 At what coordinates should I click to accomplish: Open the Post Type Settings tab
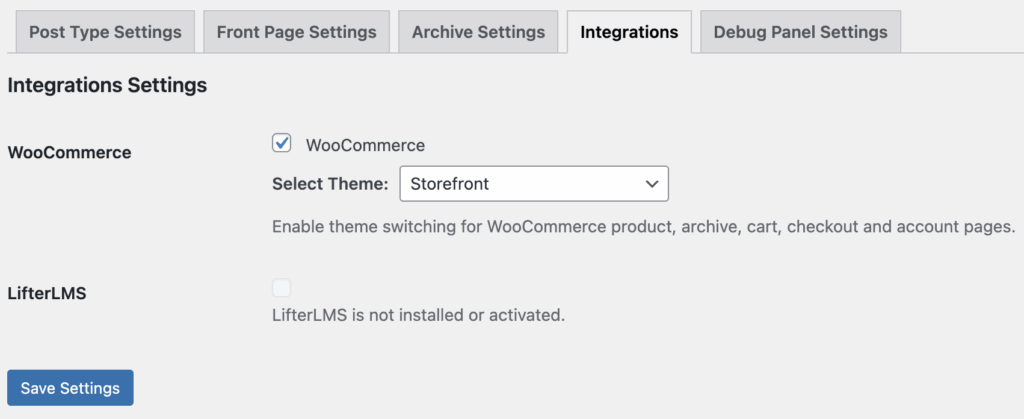[x=105, y=32]
